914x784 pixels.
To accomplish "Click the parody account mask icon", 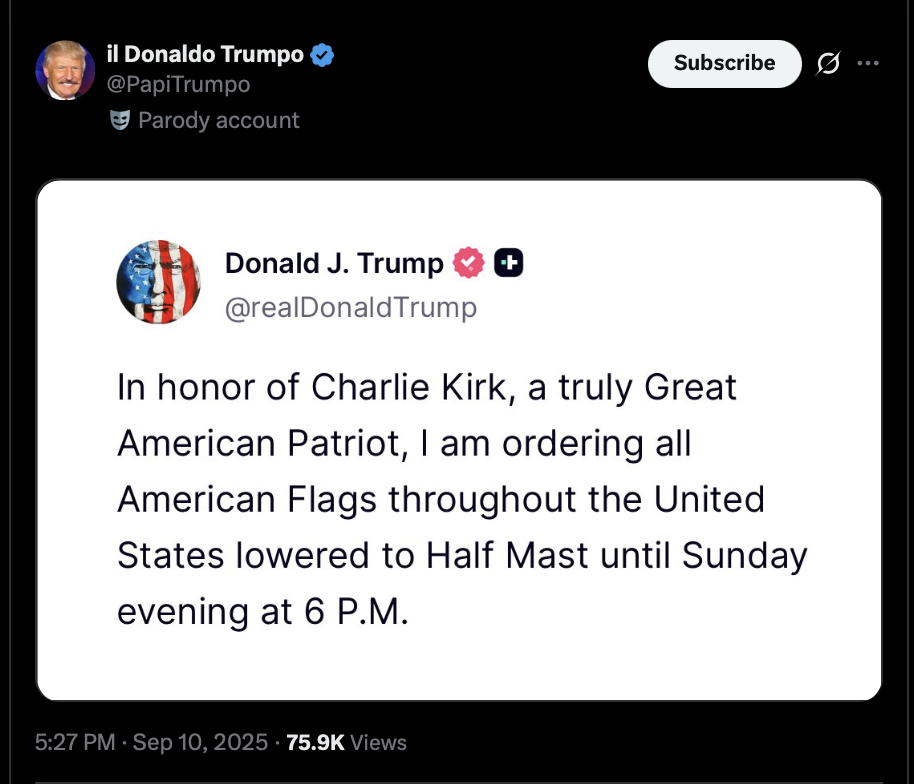I will click(x=120, y=121).
